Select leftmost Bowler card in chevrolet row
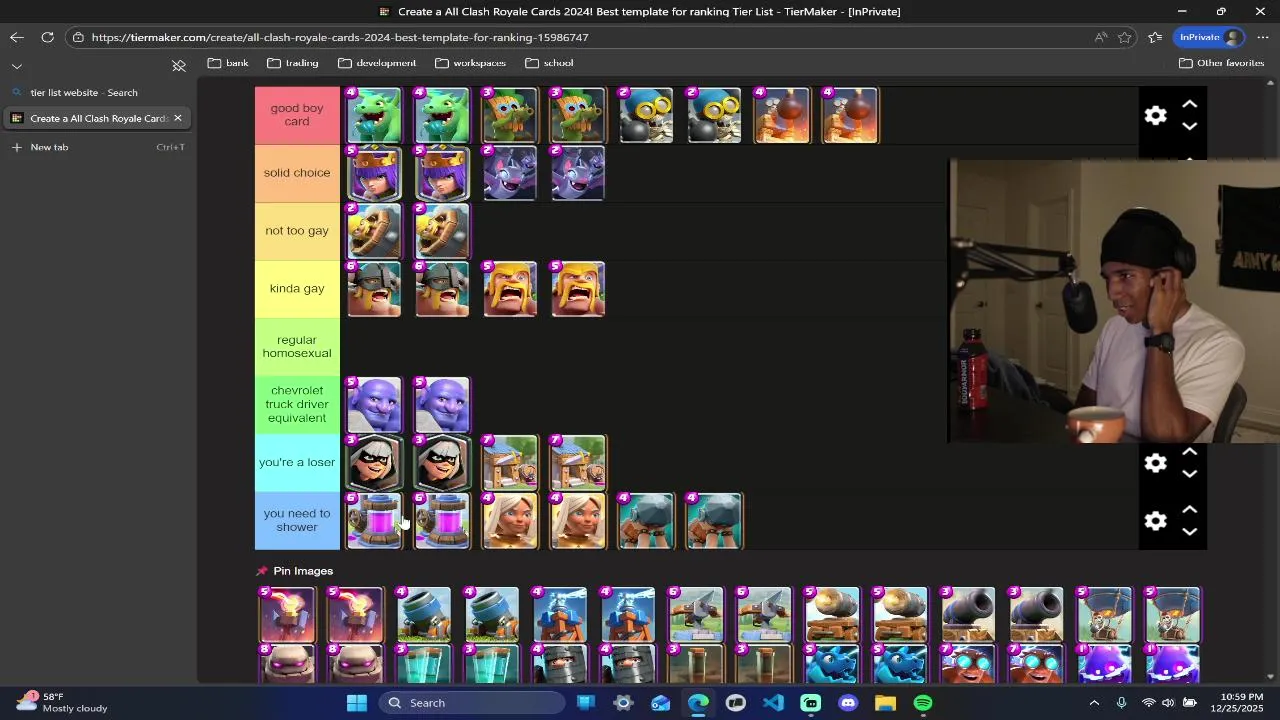 (373, 404)
